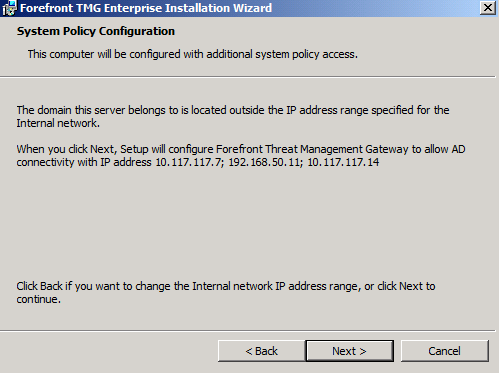The width and height of the screenshot is (499, 373).
Task: Click the word 'continue.' at the bottom
Action: click(39, 299)
